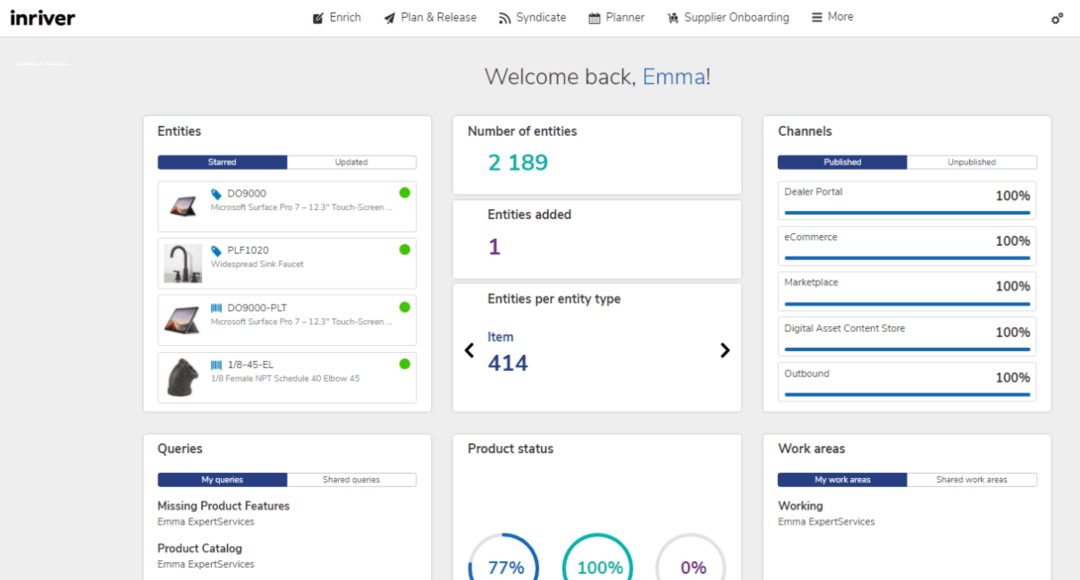Click the Emma name link in welcome message
This screenshot has width=1080, height=580.
point(675,76)
